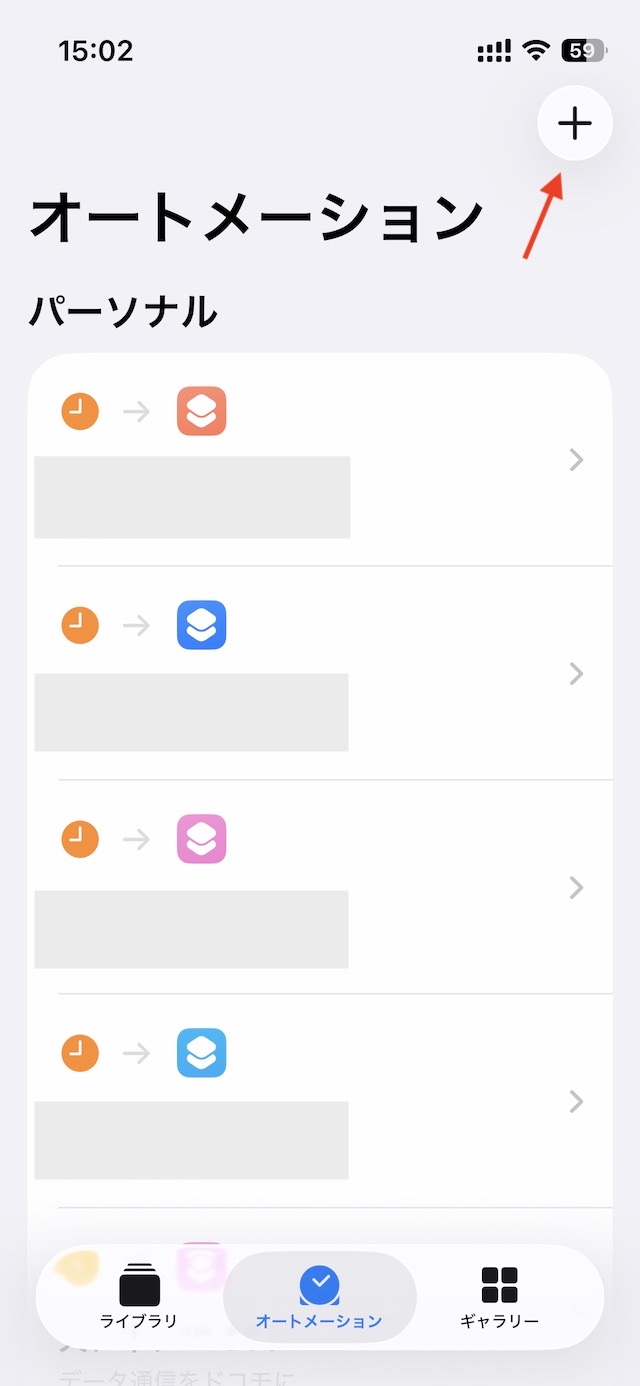This screenshot has width=640, height=1386.
Task: Tap the clock icon in fourth automation
Action: (80, 1053)
